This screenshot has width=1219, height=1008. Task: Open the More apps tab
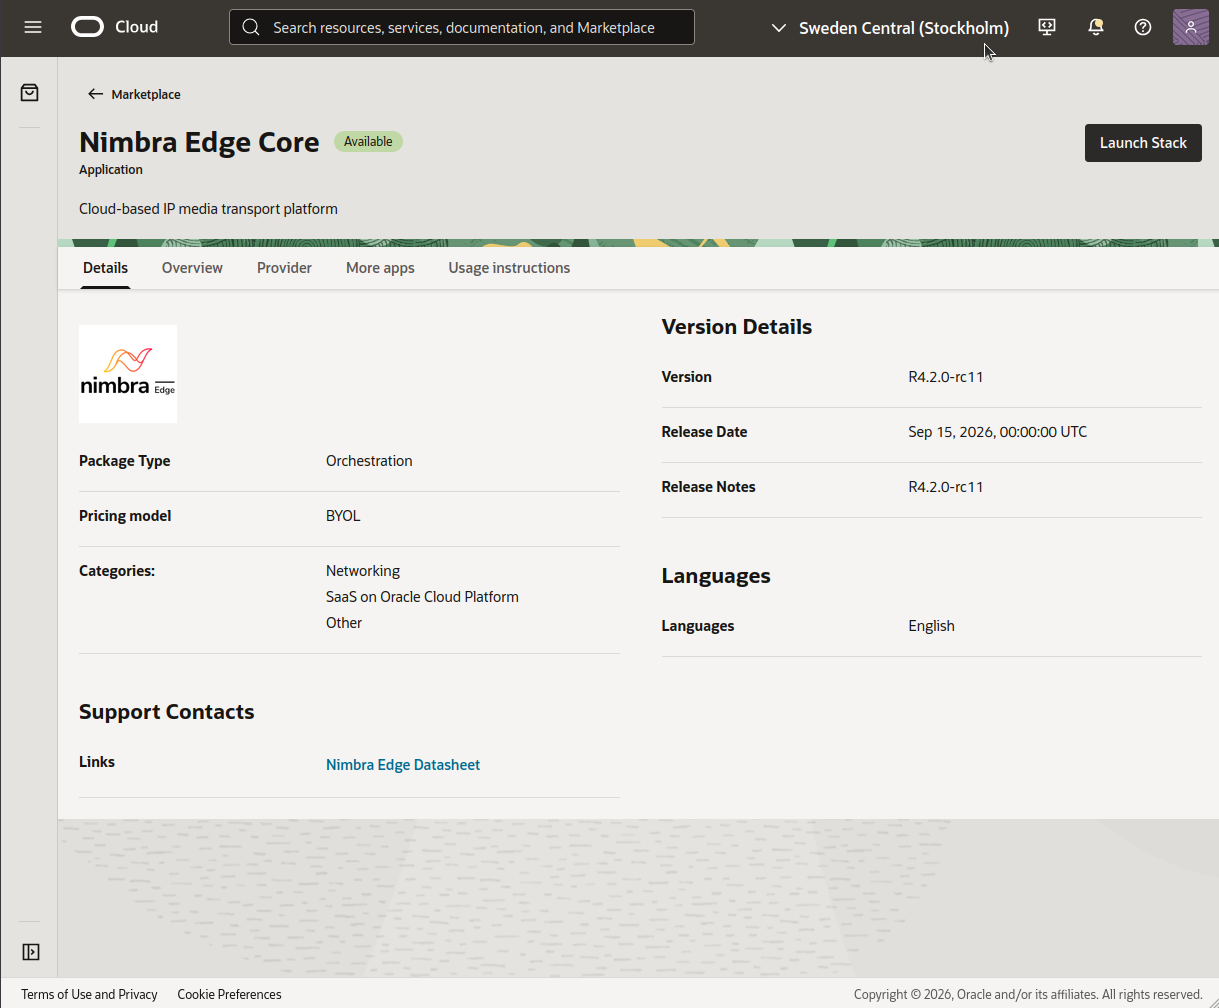click(x=380, y=268)
